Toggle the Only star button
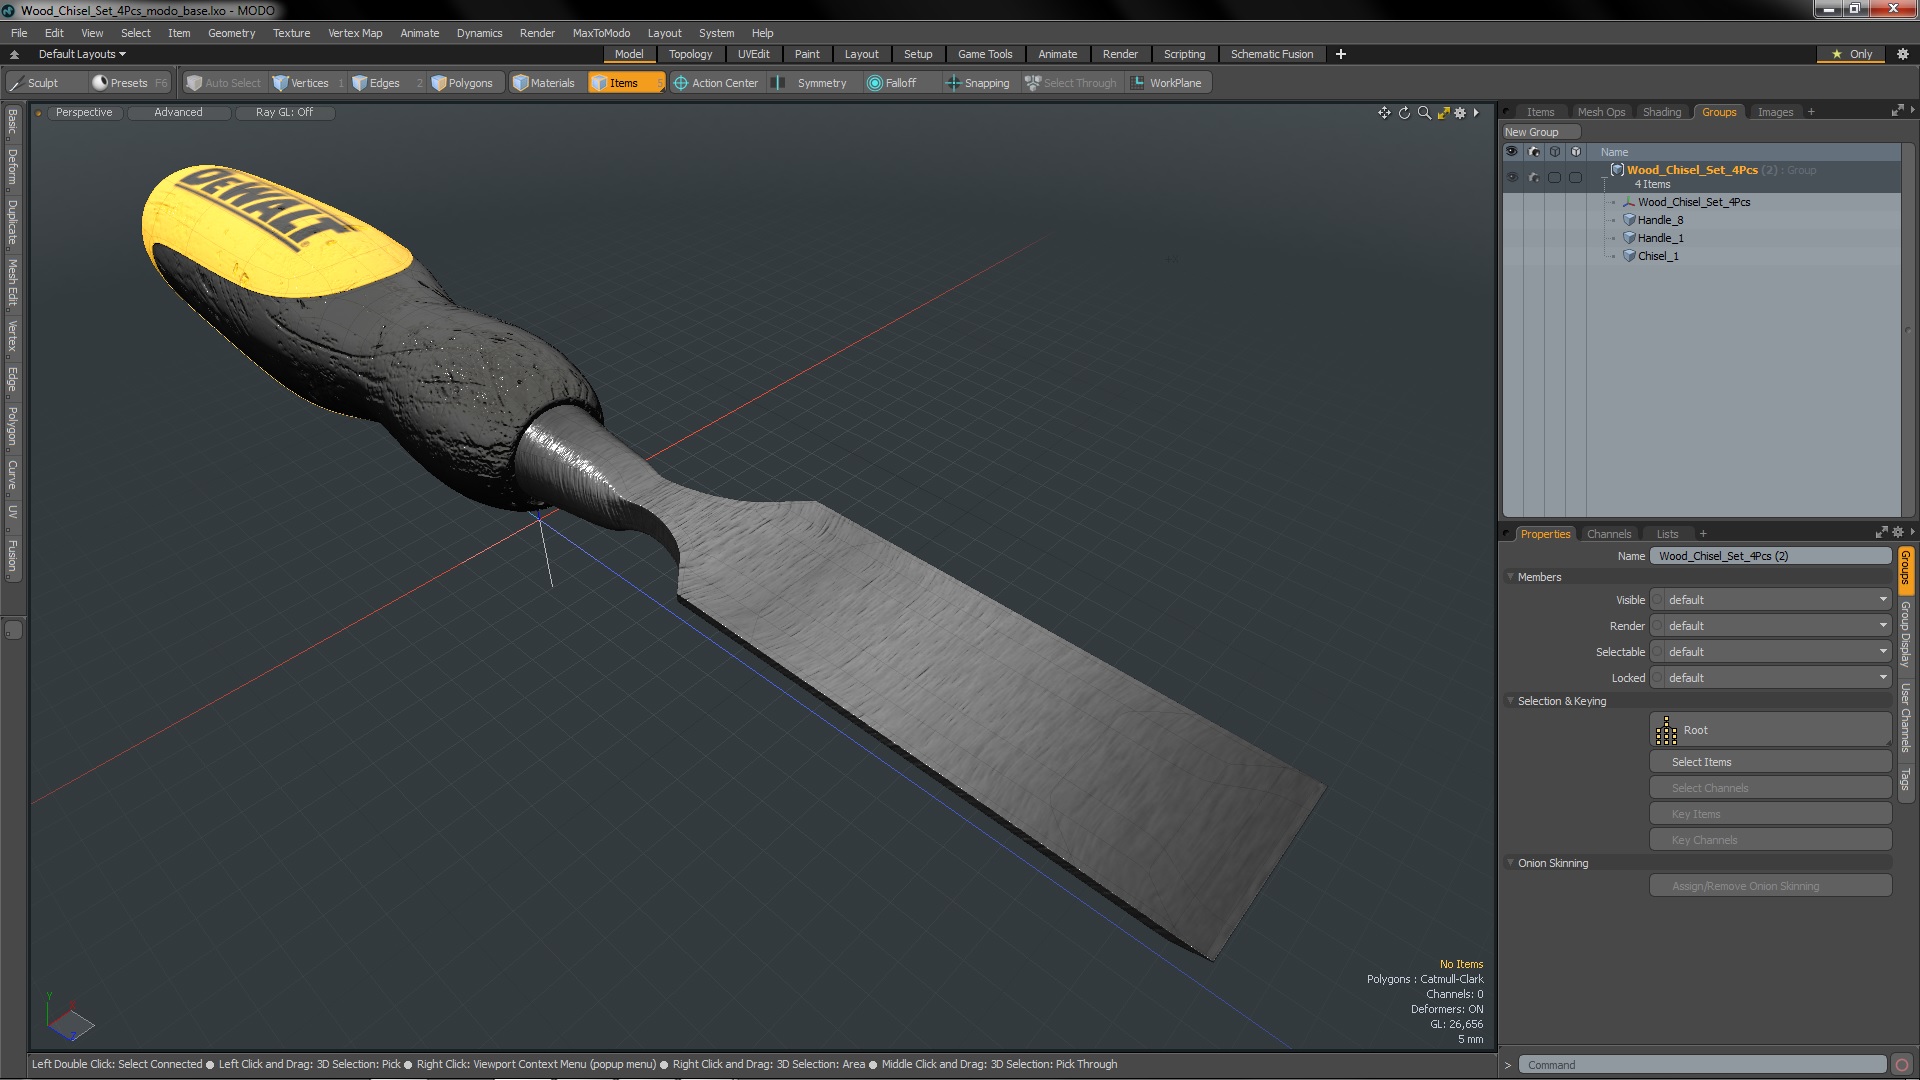Screen dimensions: 1920x1080 click(x=1851, y=54)
